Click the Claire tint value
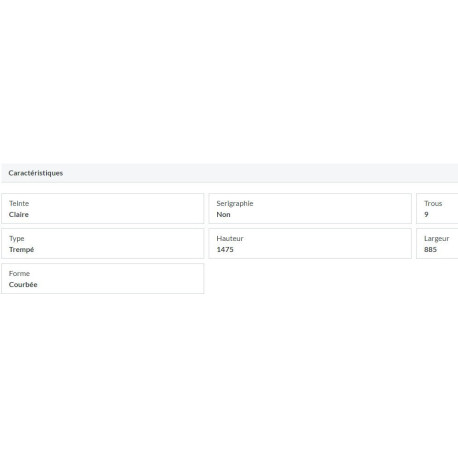The image size is (458, 458). point(19,215)
